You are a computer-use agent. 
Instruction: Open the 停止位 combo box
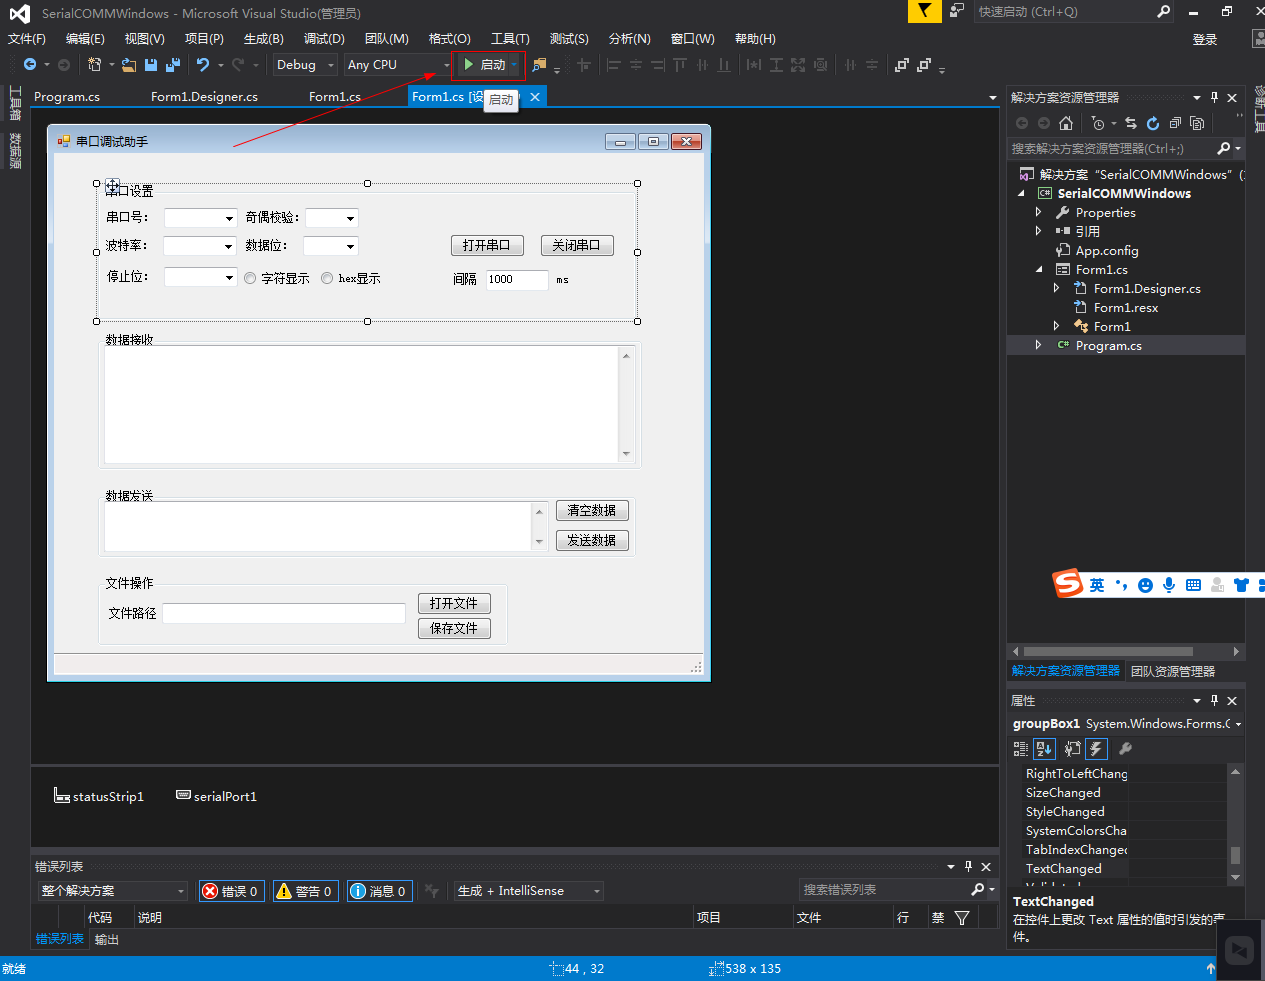[x=200, y=277]
